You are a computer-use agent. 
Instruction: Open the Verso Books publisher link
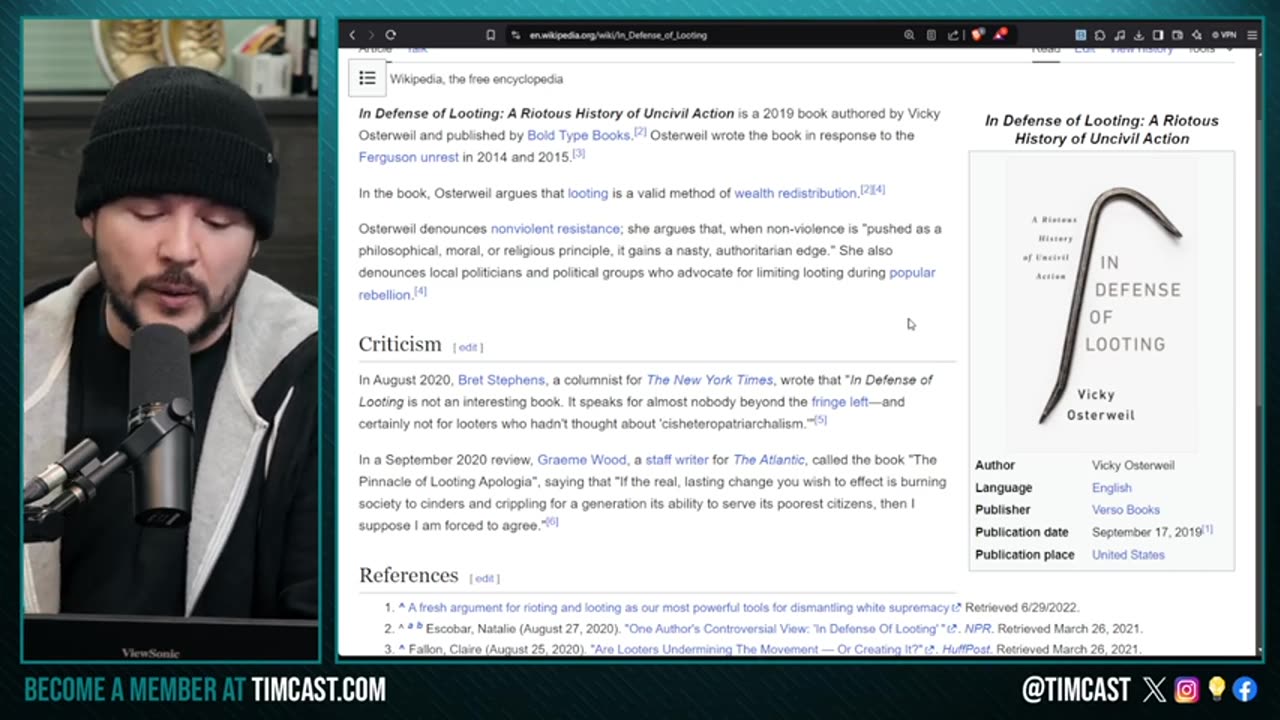(x=1126, y=510)
